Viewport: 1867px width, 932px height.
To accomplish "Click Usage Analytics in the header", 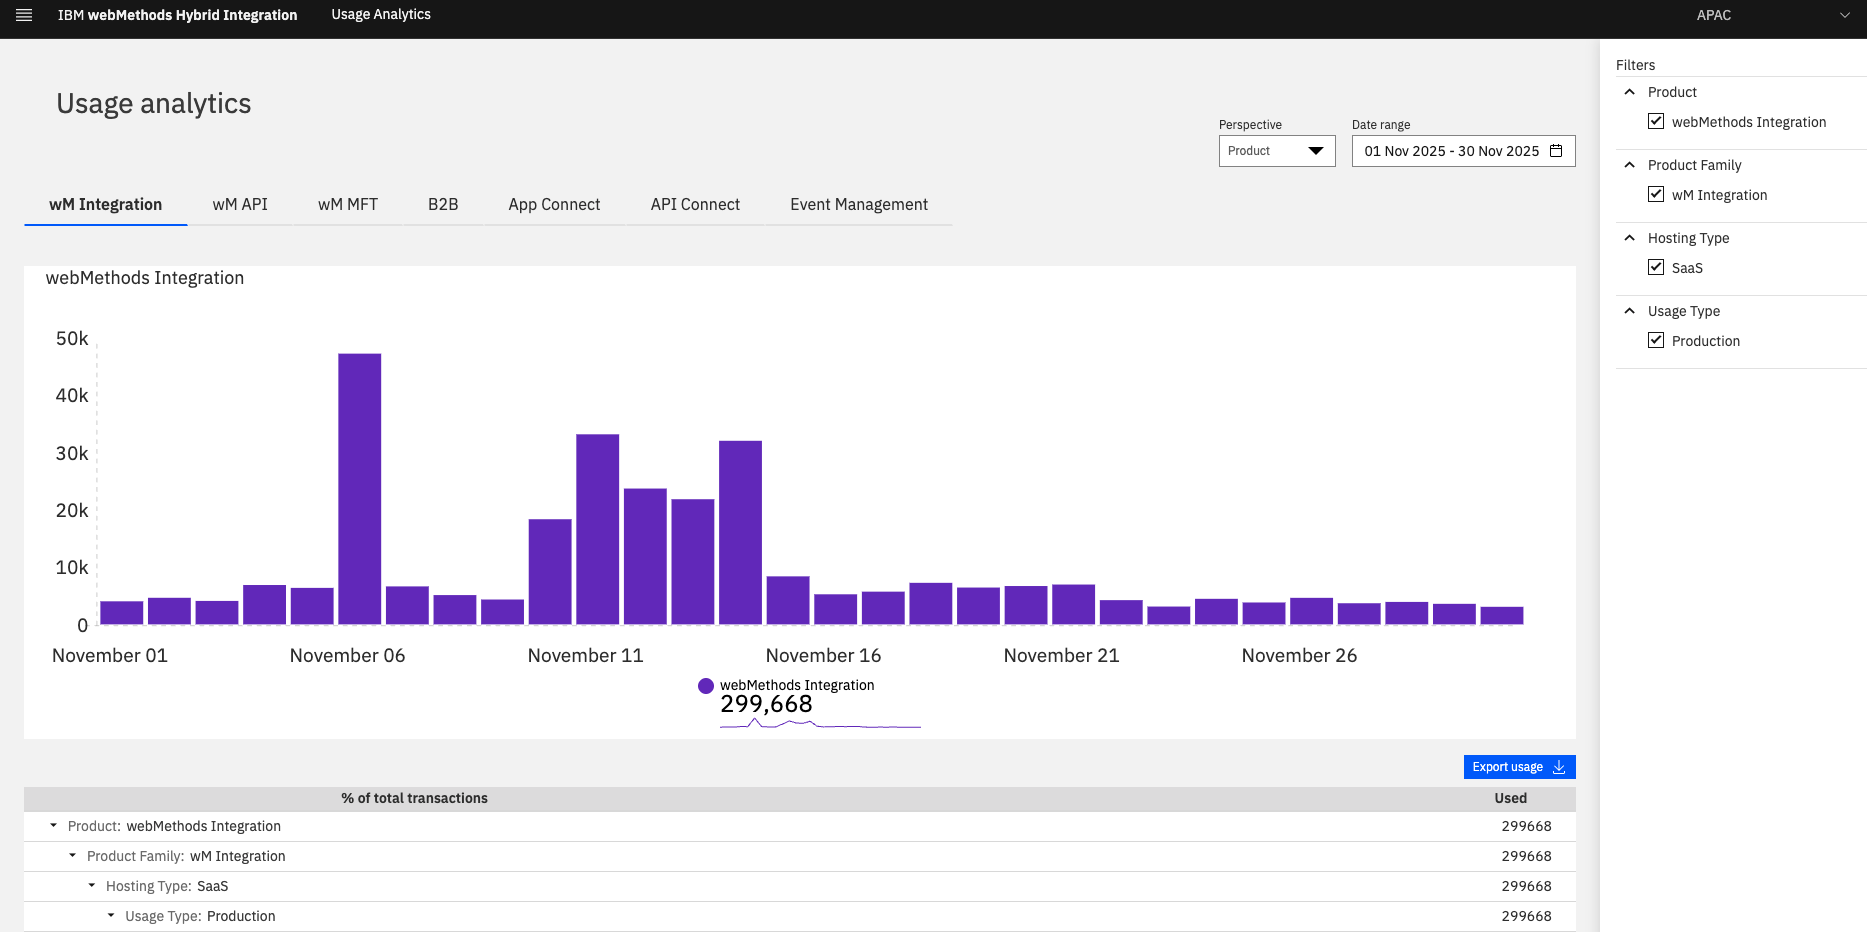I will coord(381,15).
